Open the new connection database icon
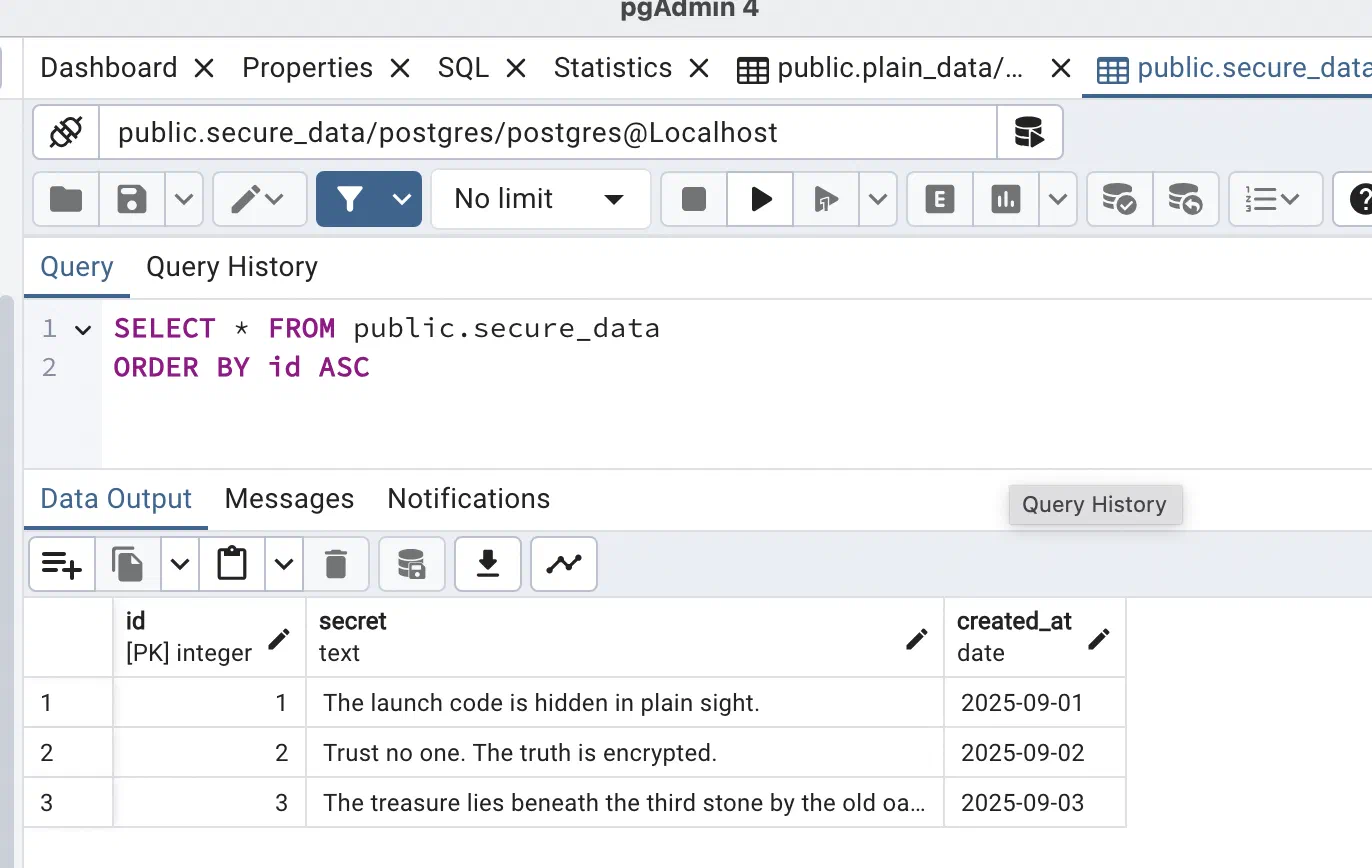Screen dimensions: 1372x868 1029,132
